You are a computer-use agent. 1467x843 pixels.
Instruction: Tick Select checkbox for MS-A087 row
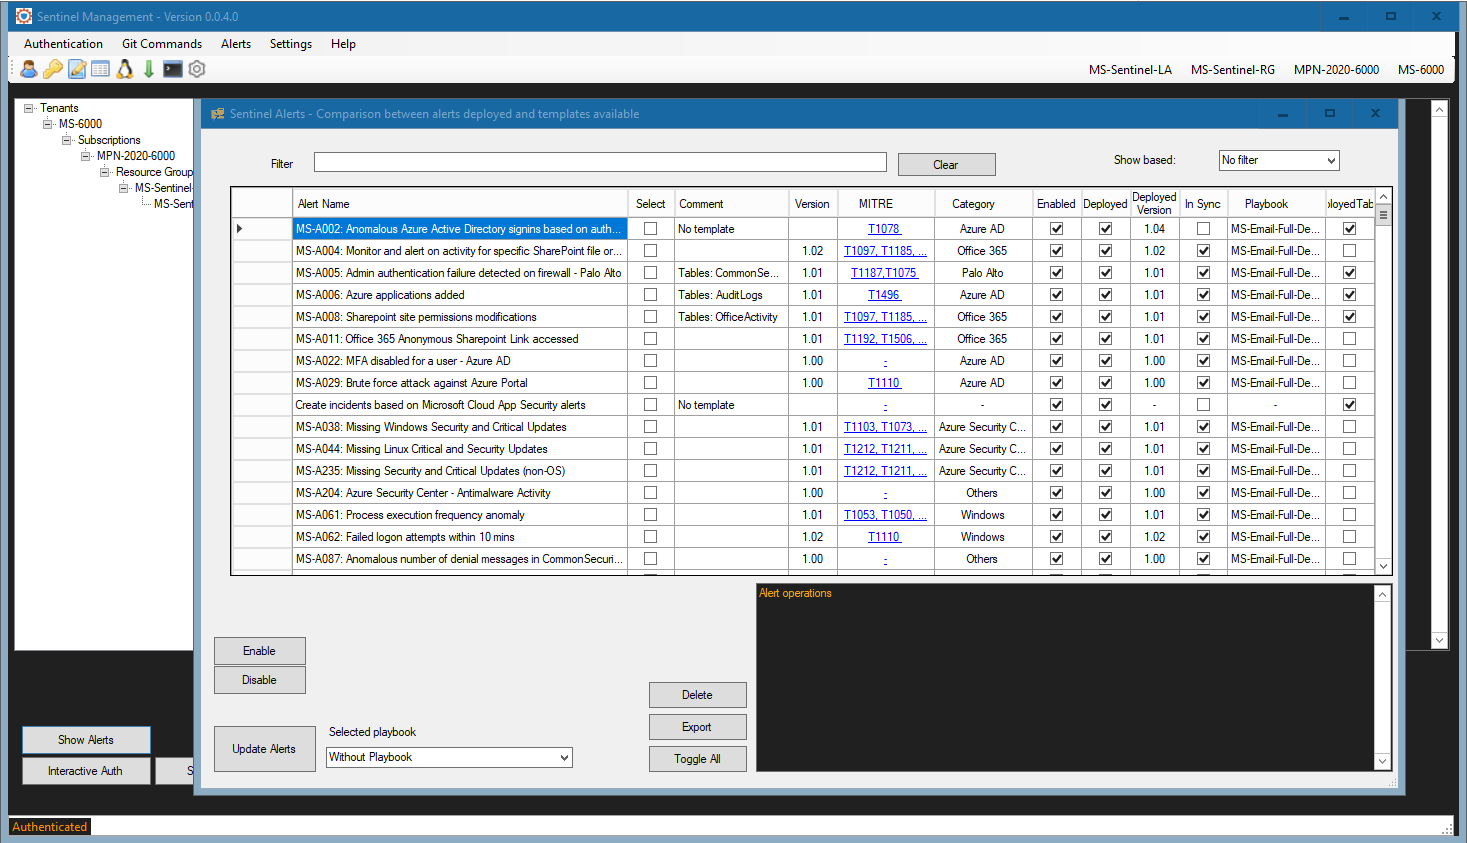tap(651, 559)
